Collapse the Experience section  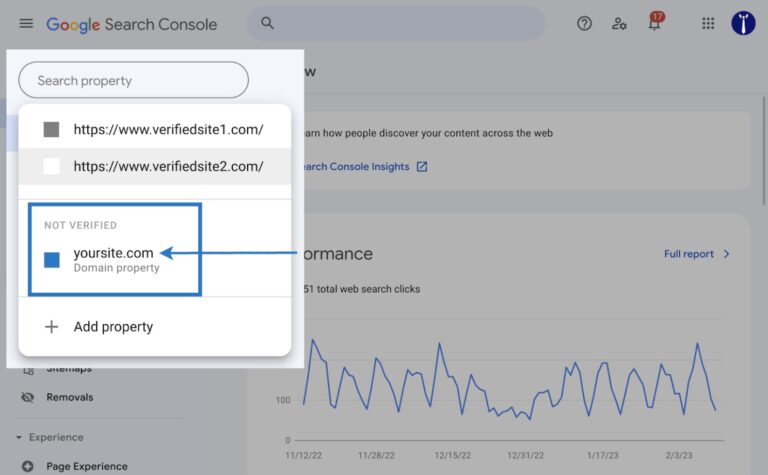19,437
